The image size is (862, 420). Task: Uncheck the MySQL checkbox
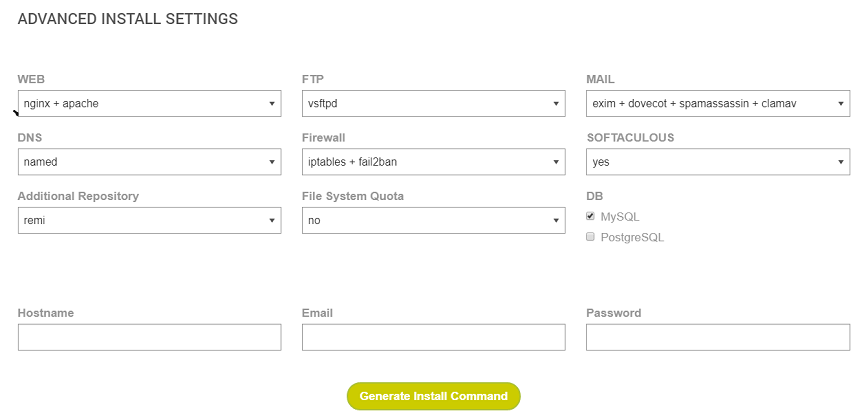(590, 216)
